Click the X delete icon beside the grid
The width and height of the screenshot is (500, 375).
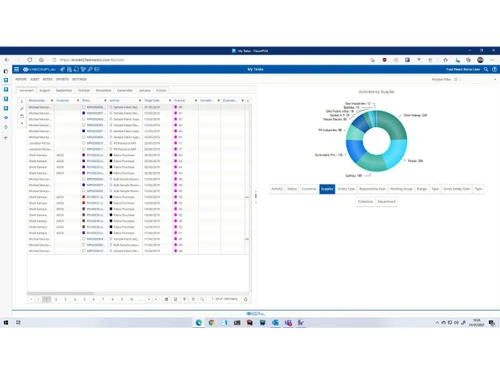(22, 123)
